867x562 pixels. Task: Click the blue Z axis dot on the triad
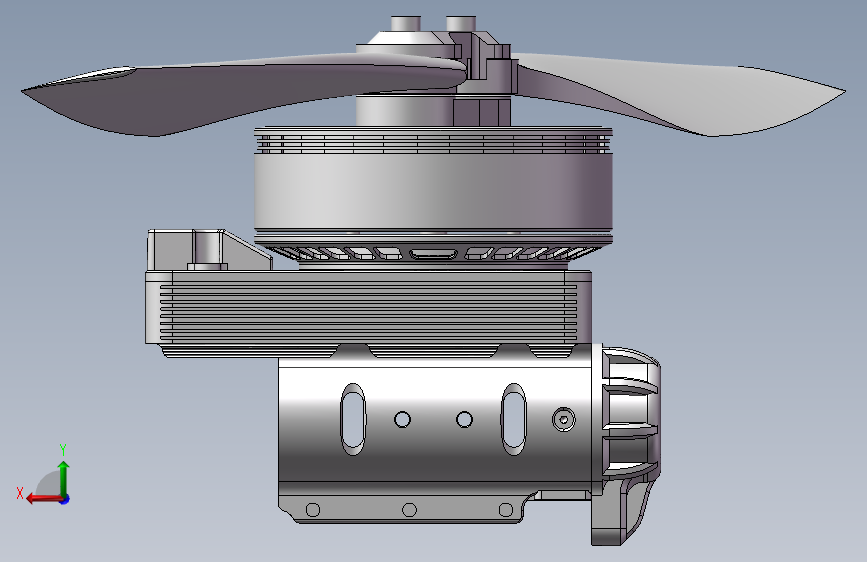click(x=65, y=499)
